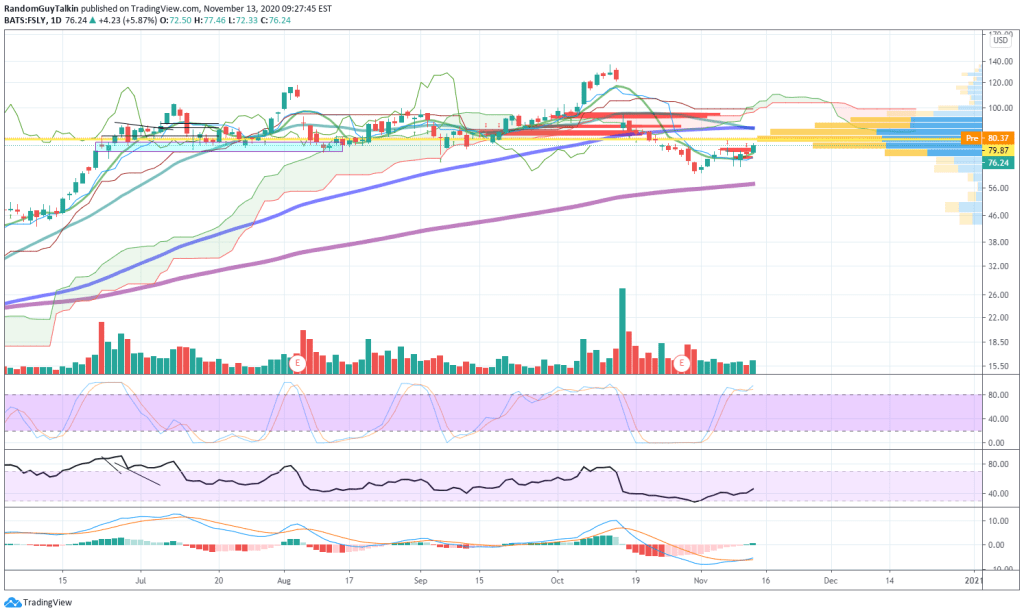
Task: Click the TradingView logo icon
Action: 12,603
